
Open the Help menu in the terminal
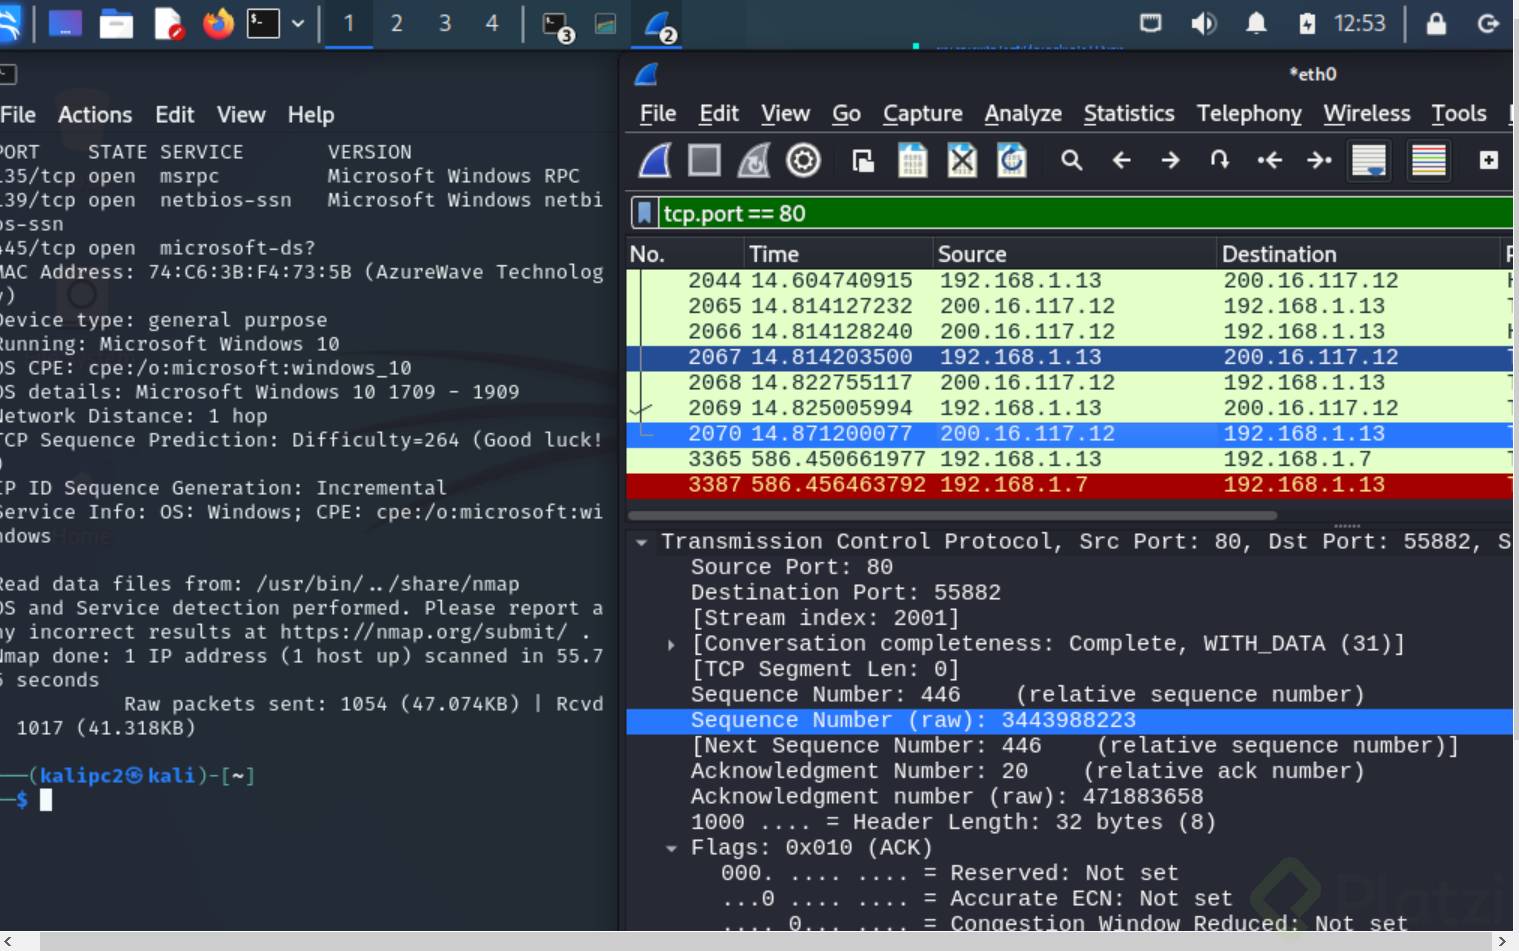click(311, 115)
